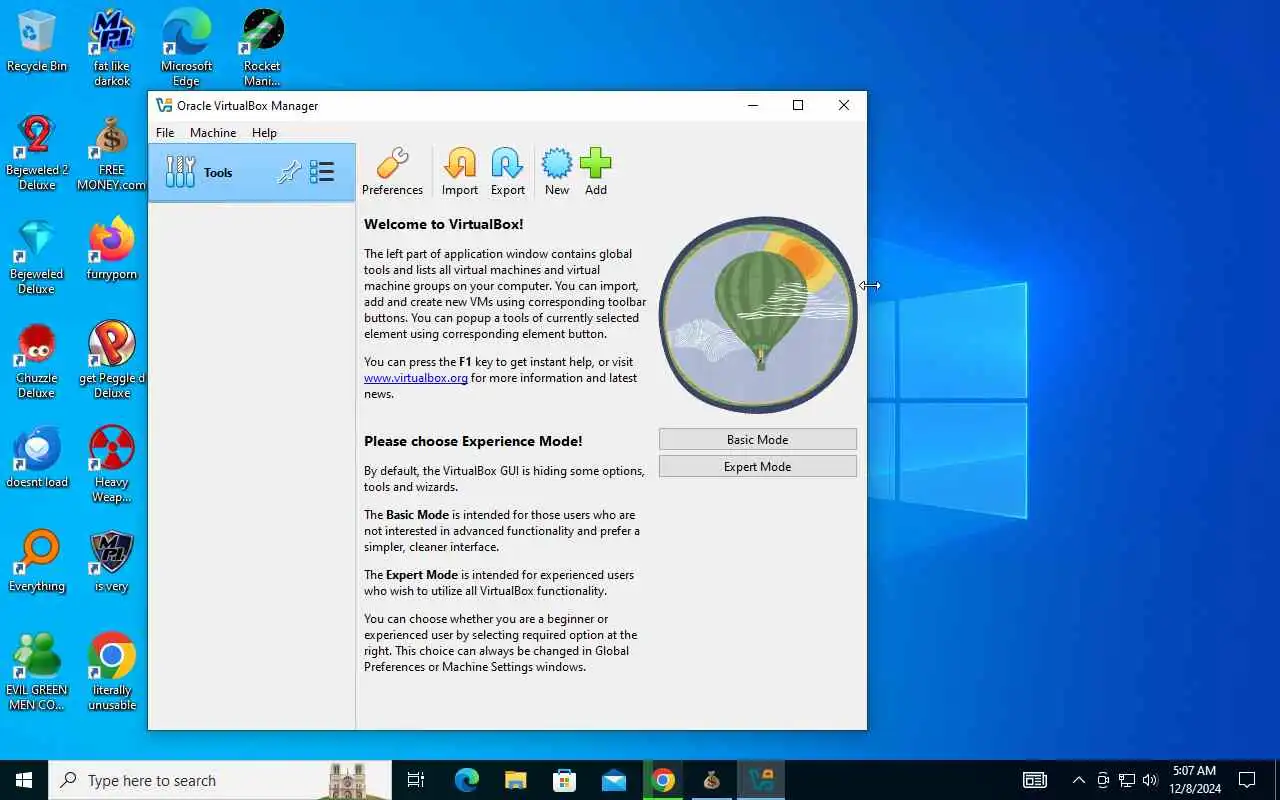Click the pin icon in the Tools row

click(289, 172)
